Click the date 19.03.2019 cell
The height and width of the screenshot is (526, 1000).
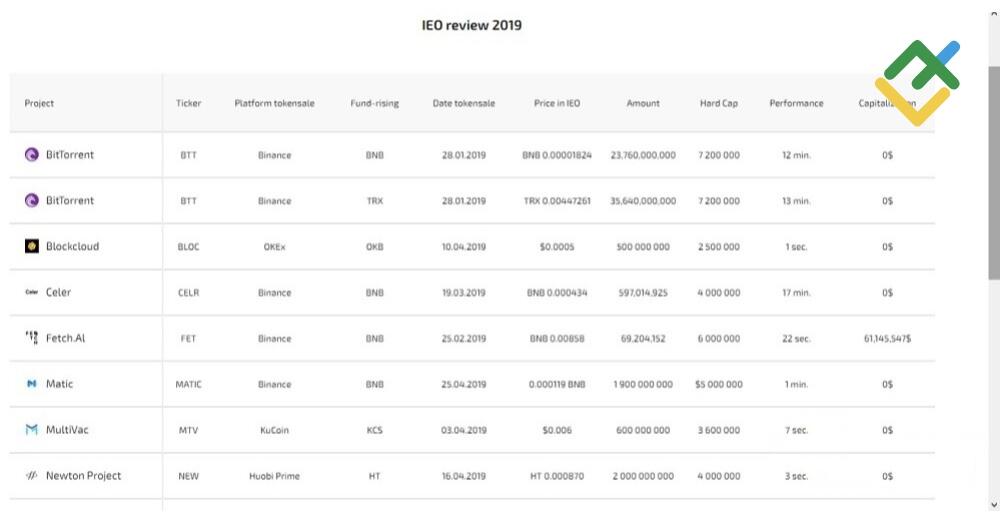point(464,293)
